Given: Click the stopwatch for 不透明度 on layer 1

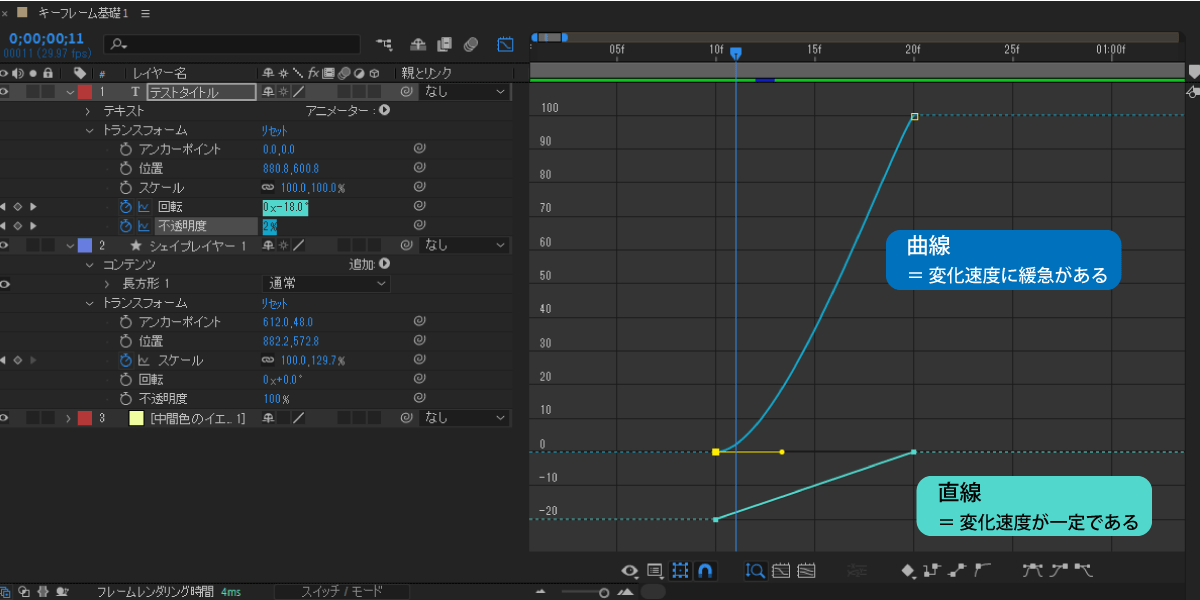Looking at the screenshot, I should pyautogui.click(x=126, y=226).
